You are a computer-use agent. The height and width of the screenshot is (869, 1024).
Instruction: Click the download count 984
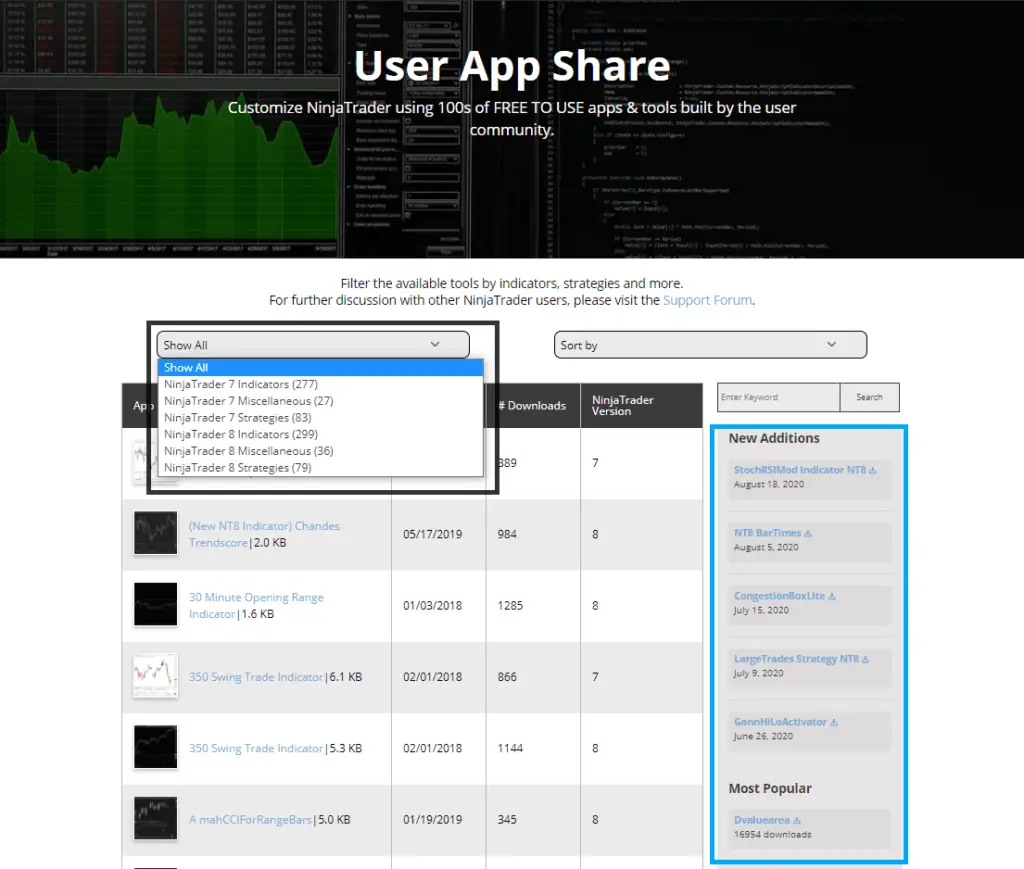pos(507,534)
